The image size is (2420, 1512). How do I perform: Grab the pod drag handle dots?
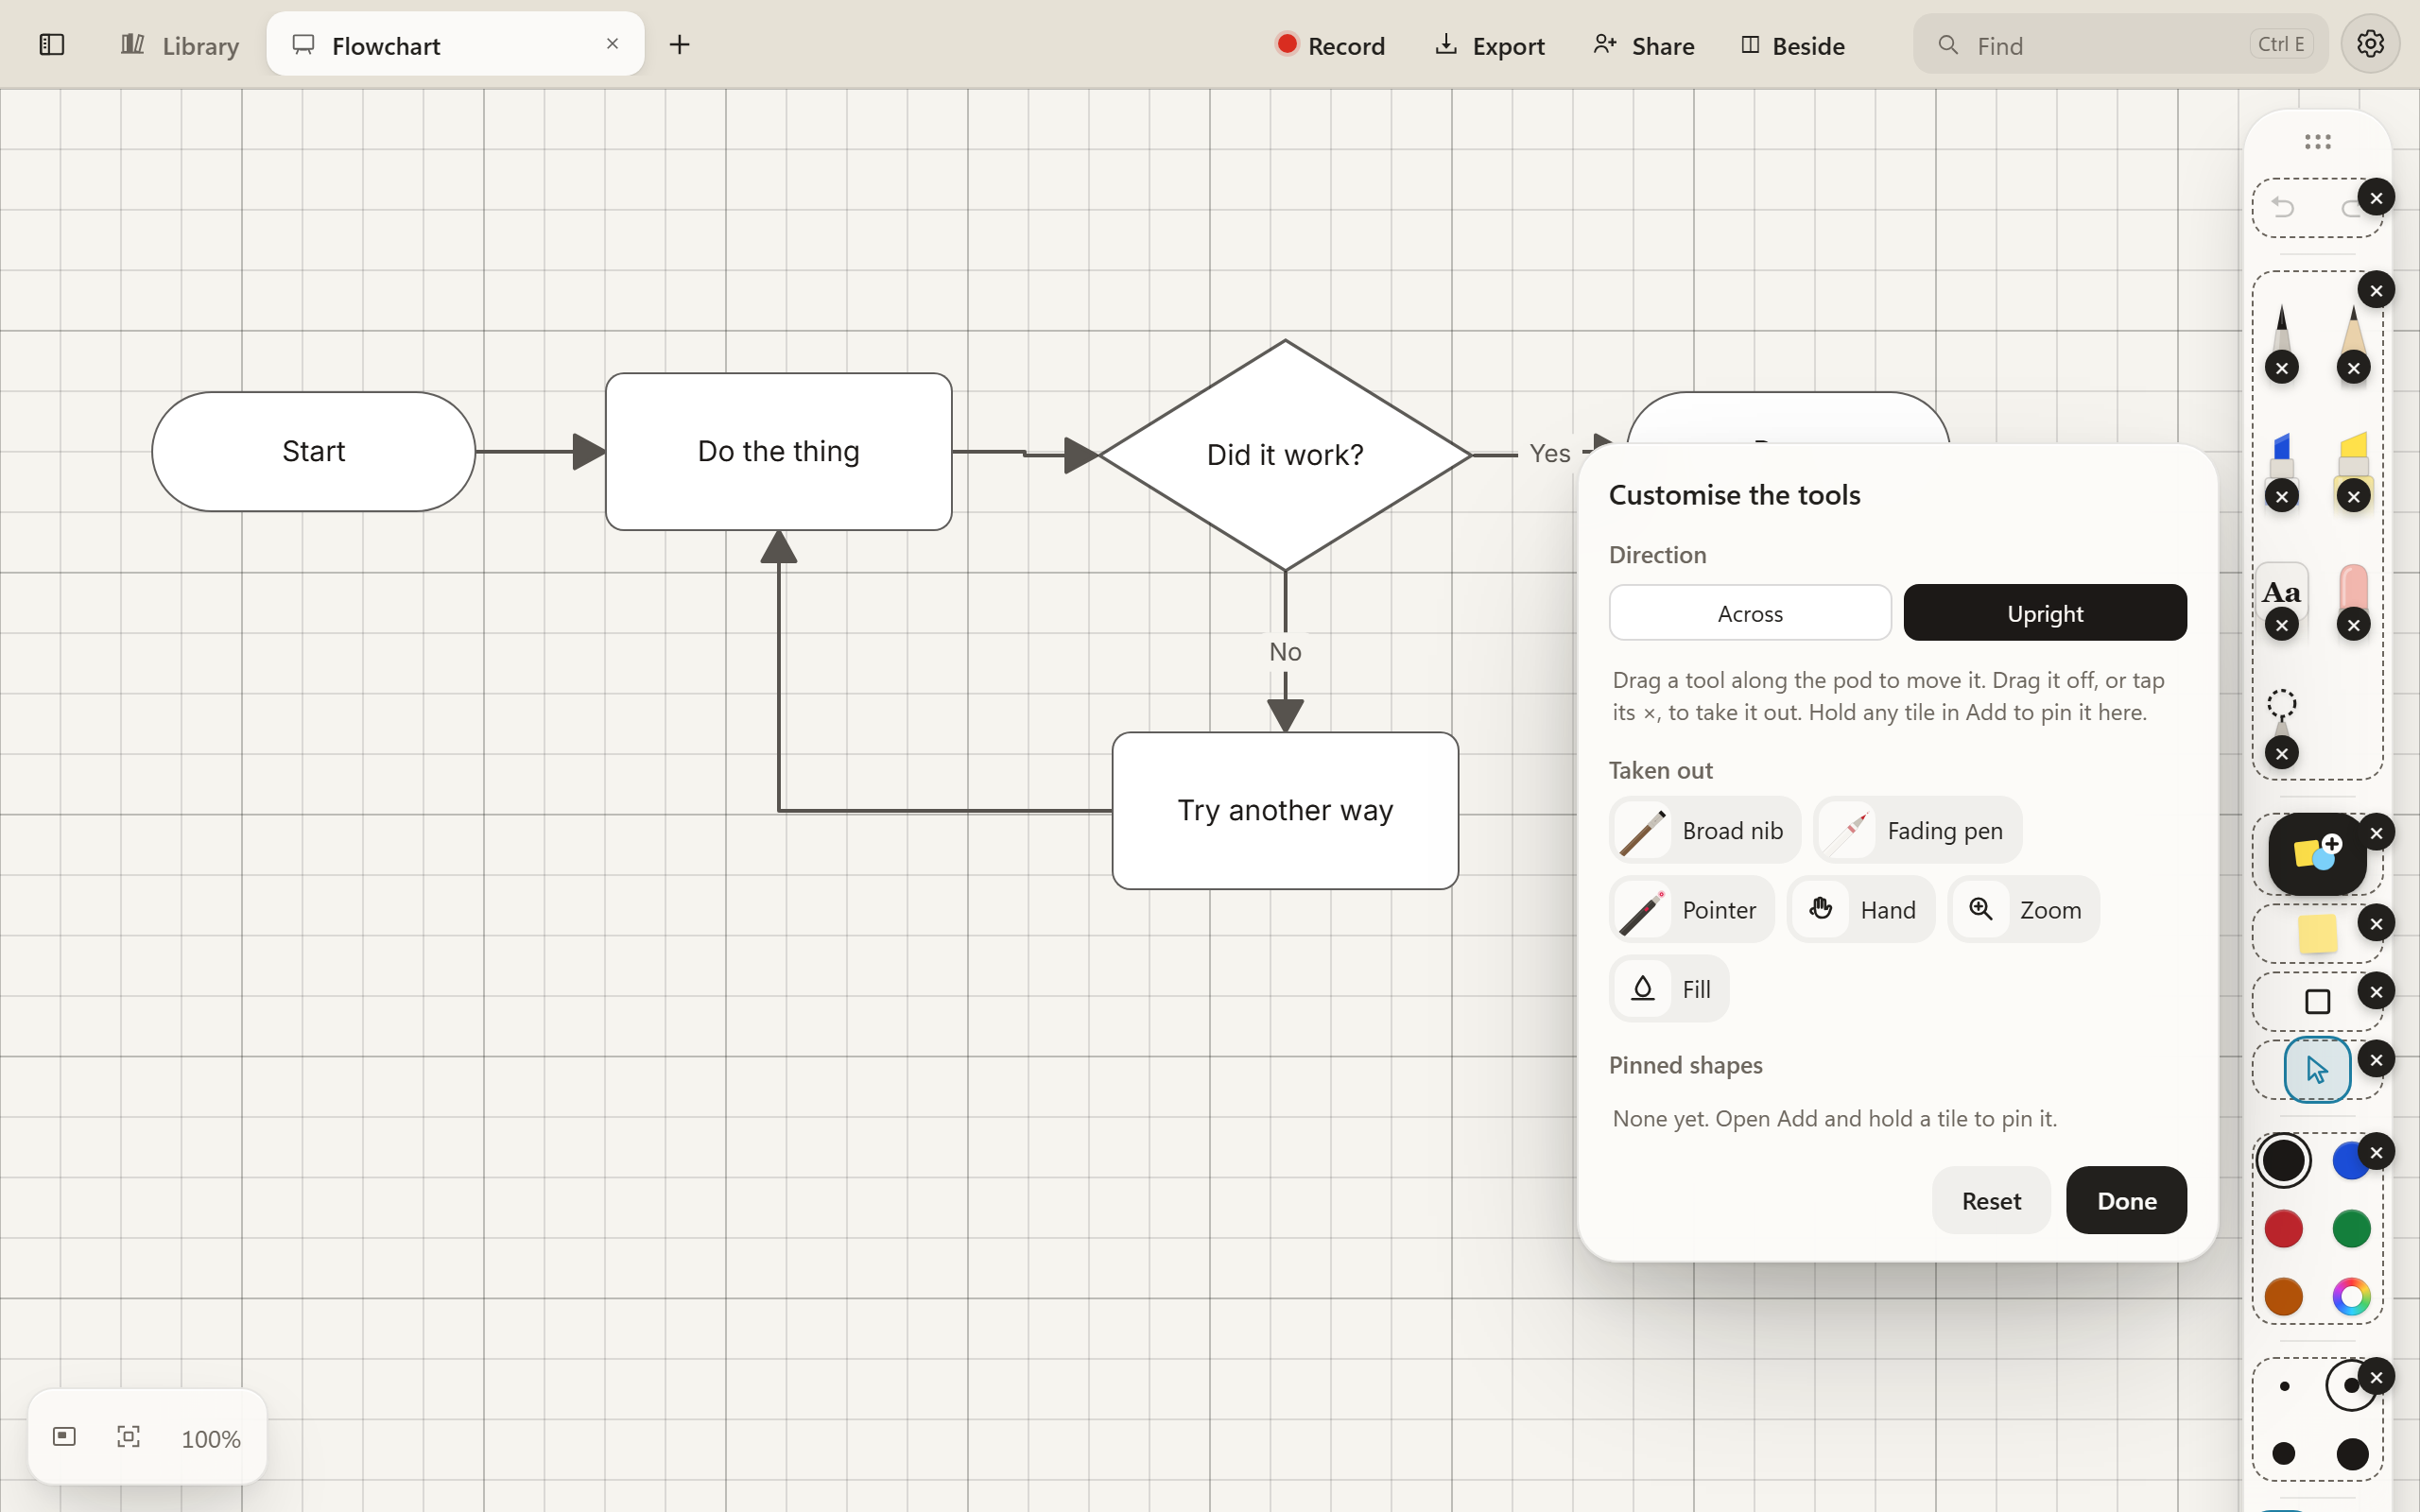[2317, 141]
